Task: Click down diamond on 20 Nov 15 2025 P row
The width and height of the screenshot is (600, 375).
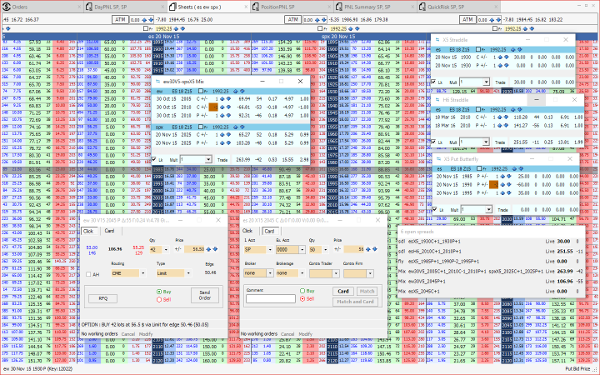Action: pyautogui.click(x=228, y=143)
